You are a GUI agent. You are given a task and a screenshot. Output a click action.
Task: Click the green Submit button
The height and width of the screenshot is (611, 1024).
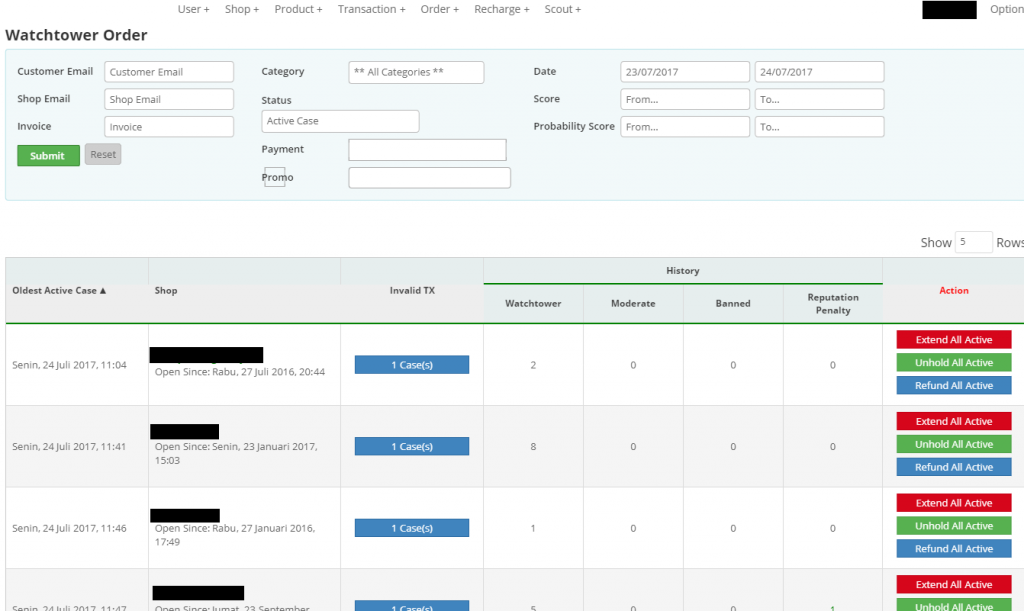(x=48, y=155)
